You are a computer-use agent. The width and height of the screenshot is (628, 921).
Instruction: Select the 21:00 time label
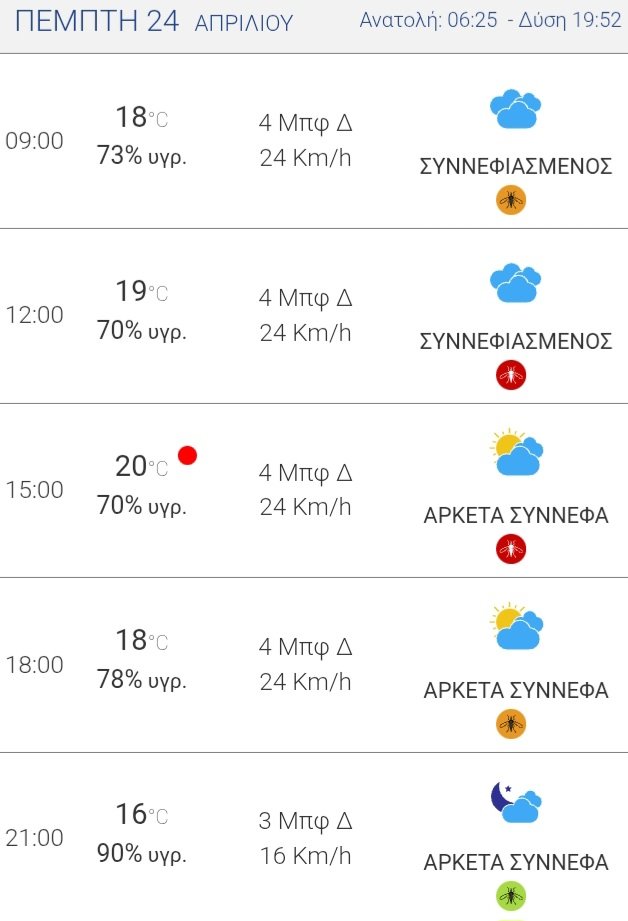click(34, 838)
